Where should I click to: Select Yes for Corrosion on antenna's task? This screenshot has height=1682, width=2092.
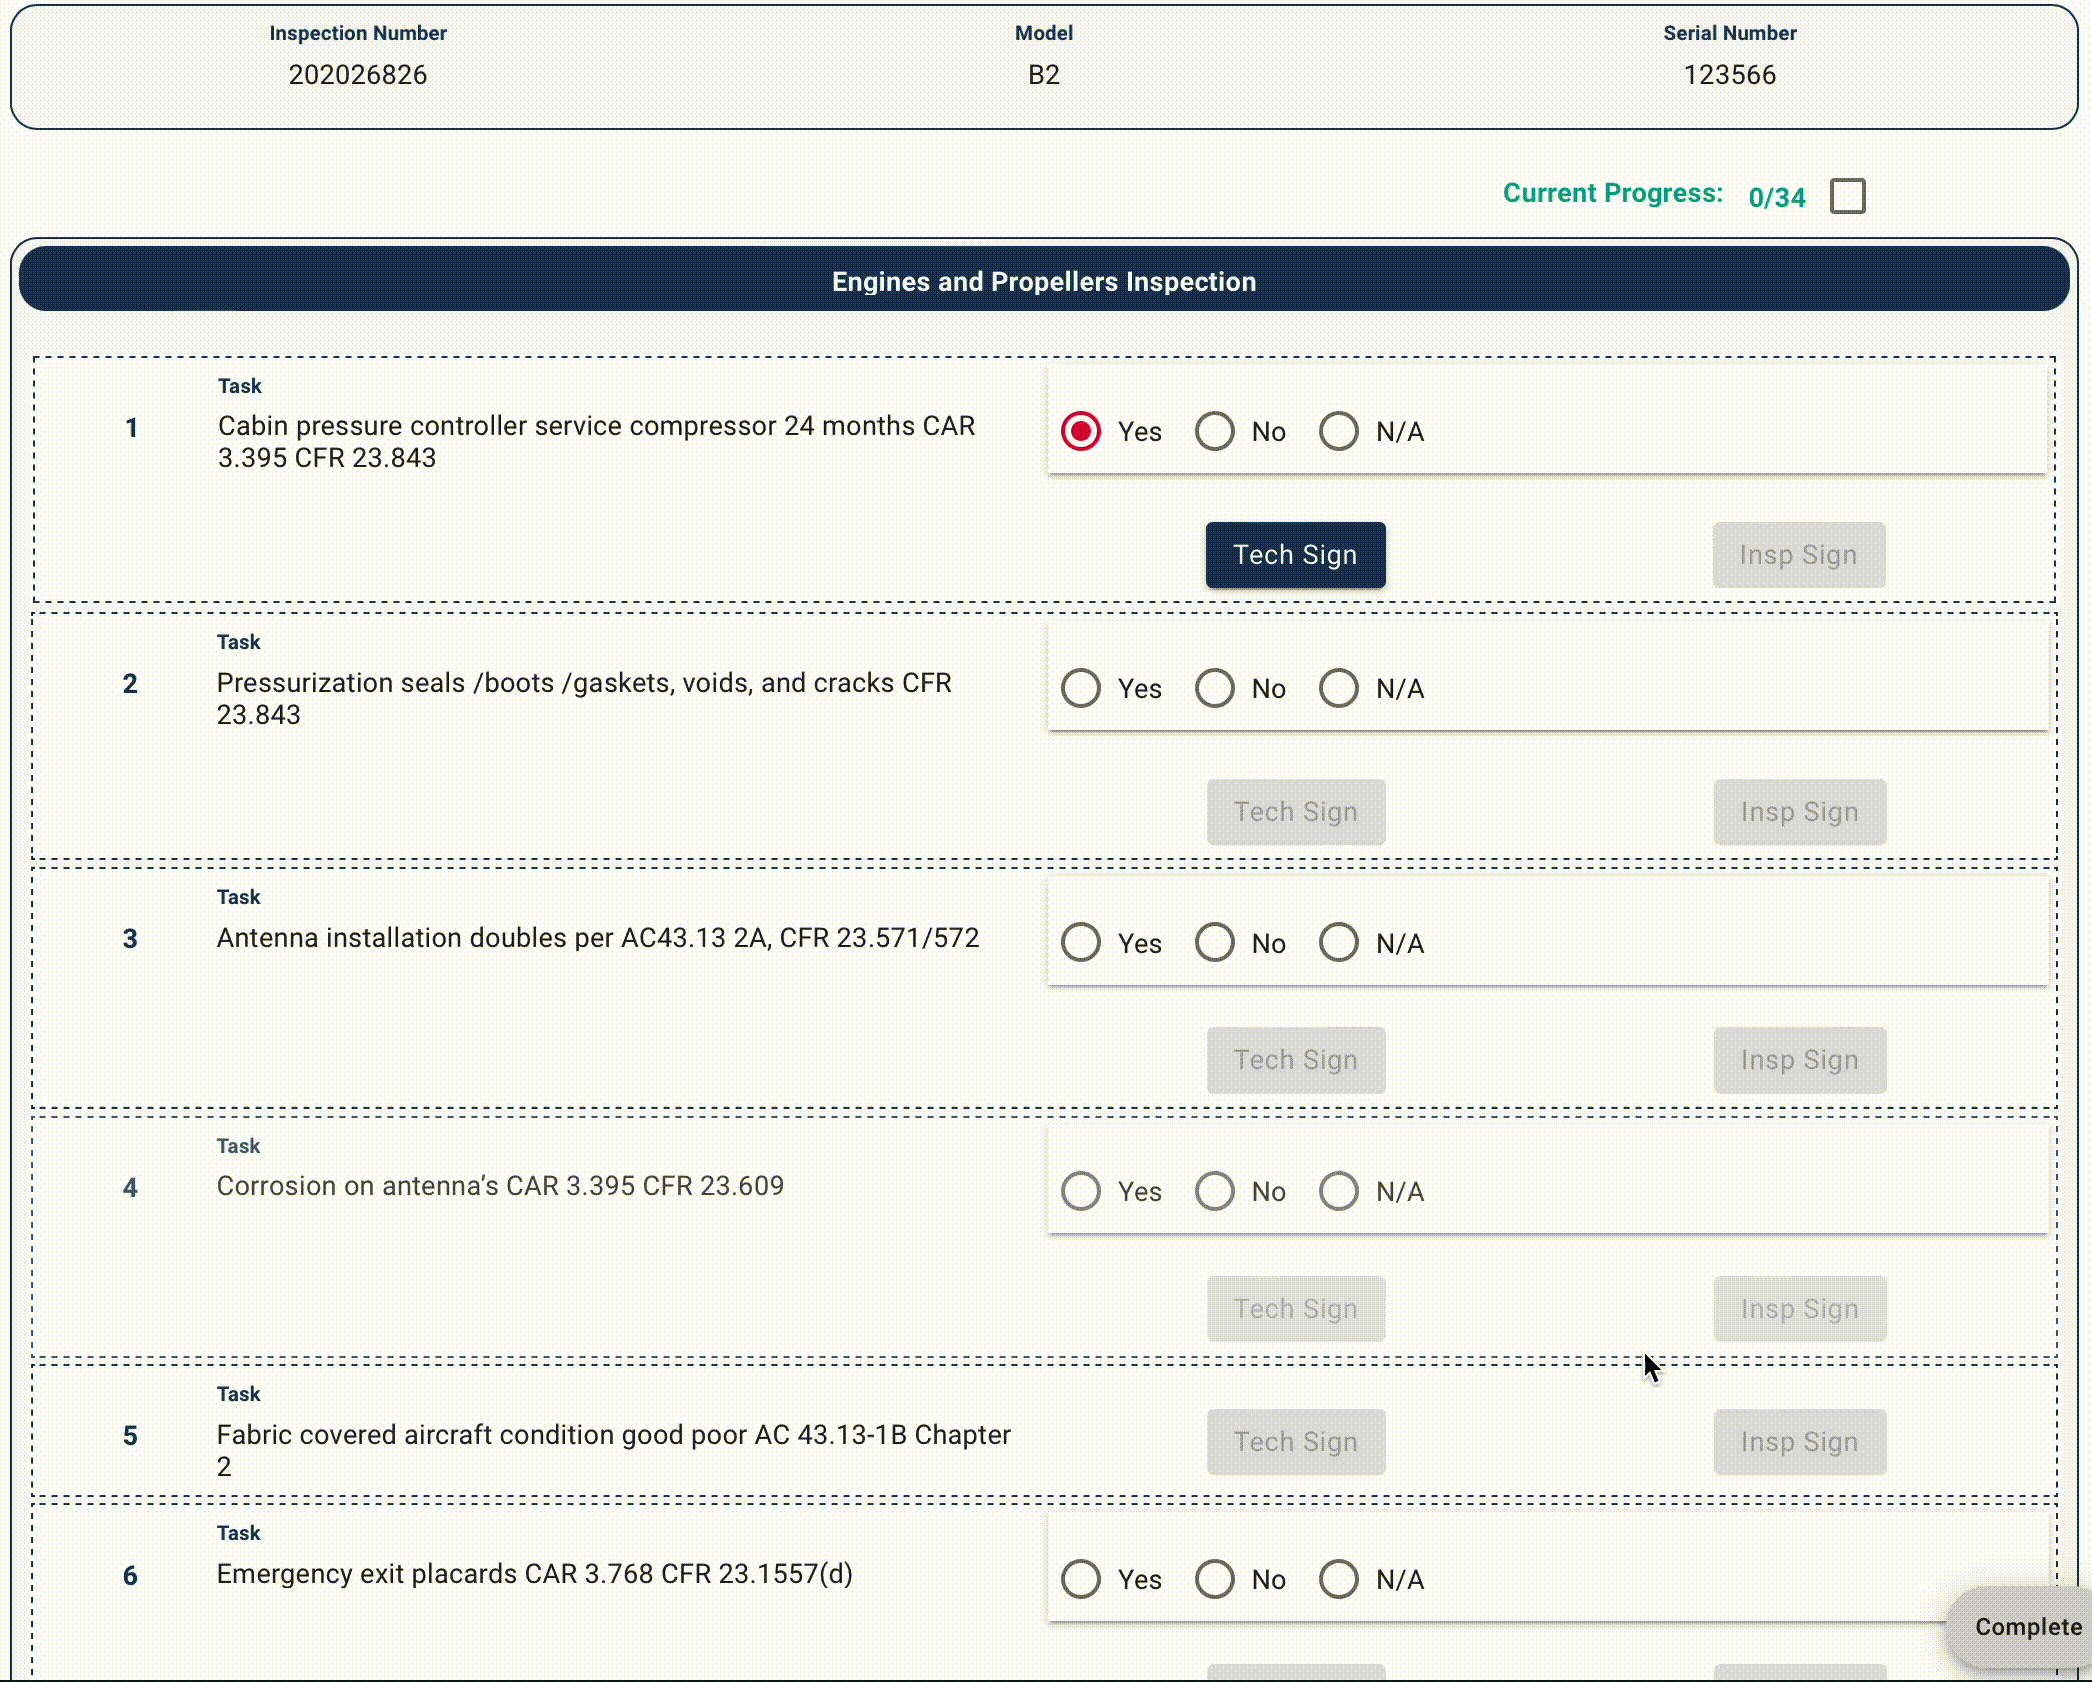[x=1081, y=1191]
